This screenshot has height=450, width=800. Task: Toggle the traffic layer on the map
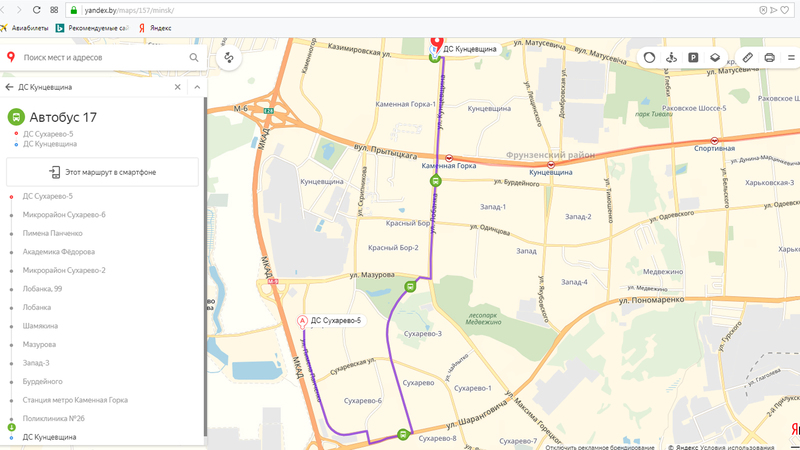click(649, 58)
